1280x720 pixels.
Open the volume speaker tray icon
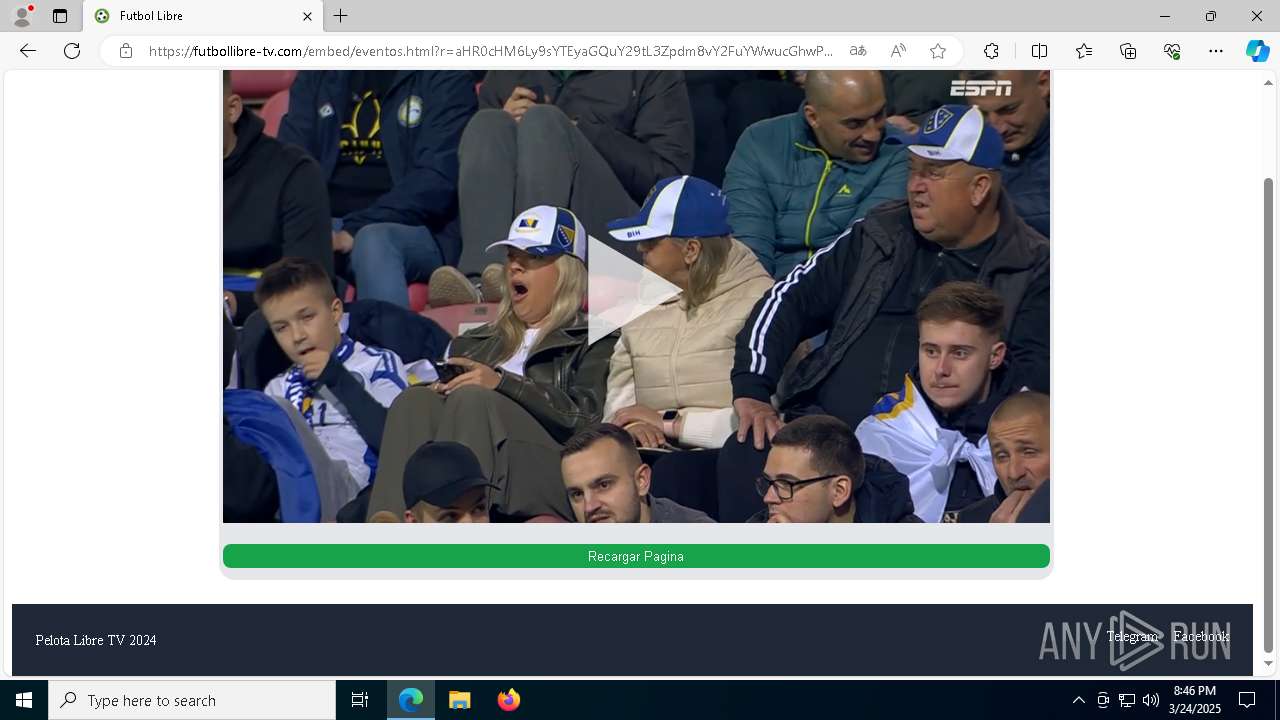coord(1151,700)
